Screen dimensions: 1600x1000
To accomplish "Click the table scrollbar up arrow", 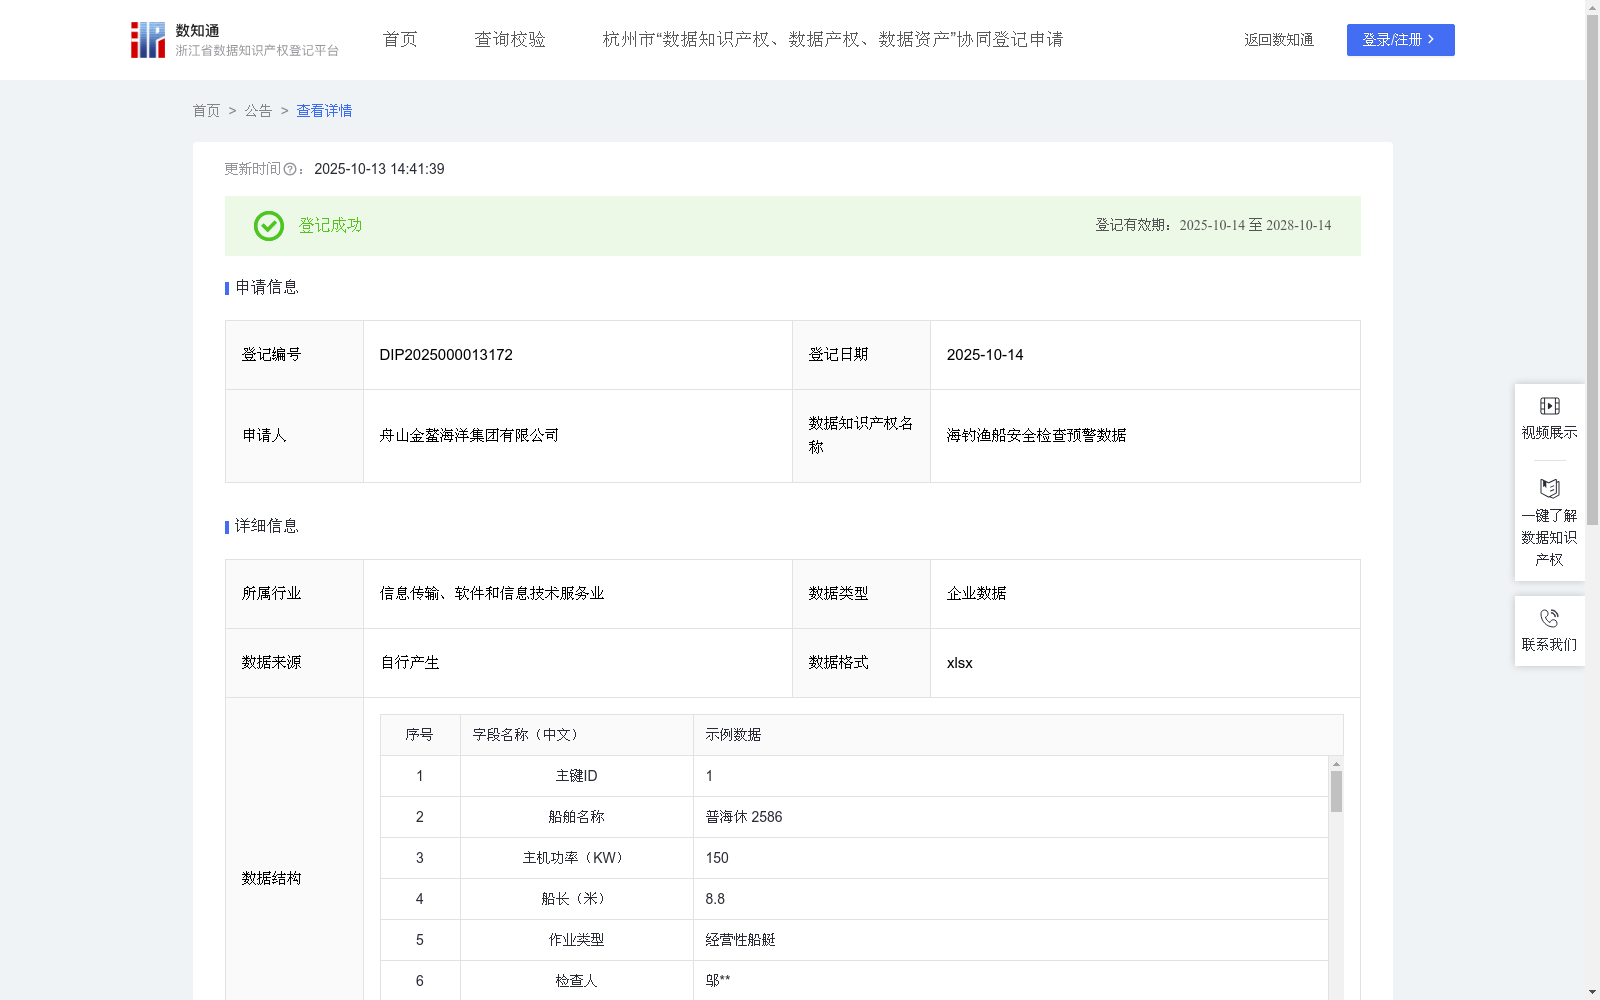I will point(1336,763).
